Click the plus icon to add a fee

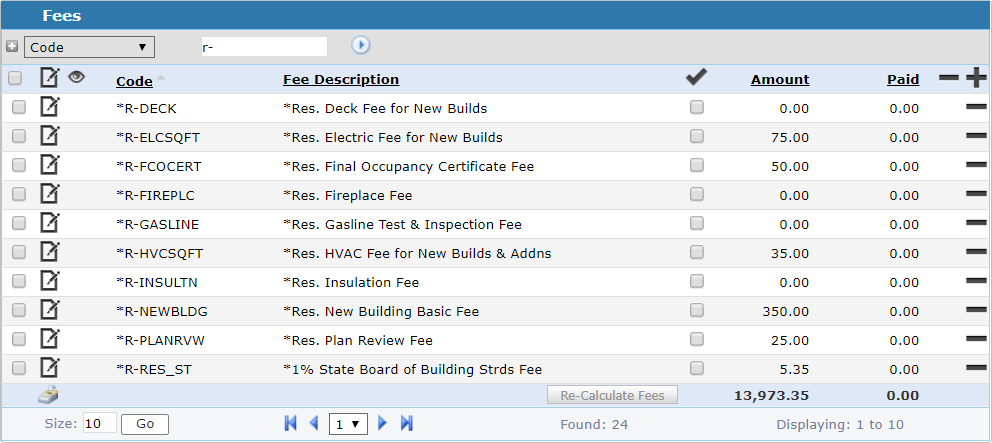pos(976,80)
